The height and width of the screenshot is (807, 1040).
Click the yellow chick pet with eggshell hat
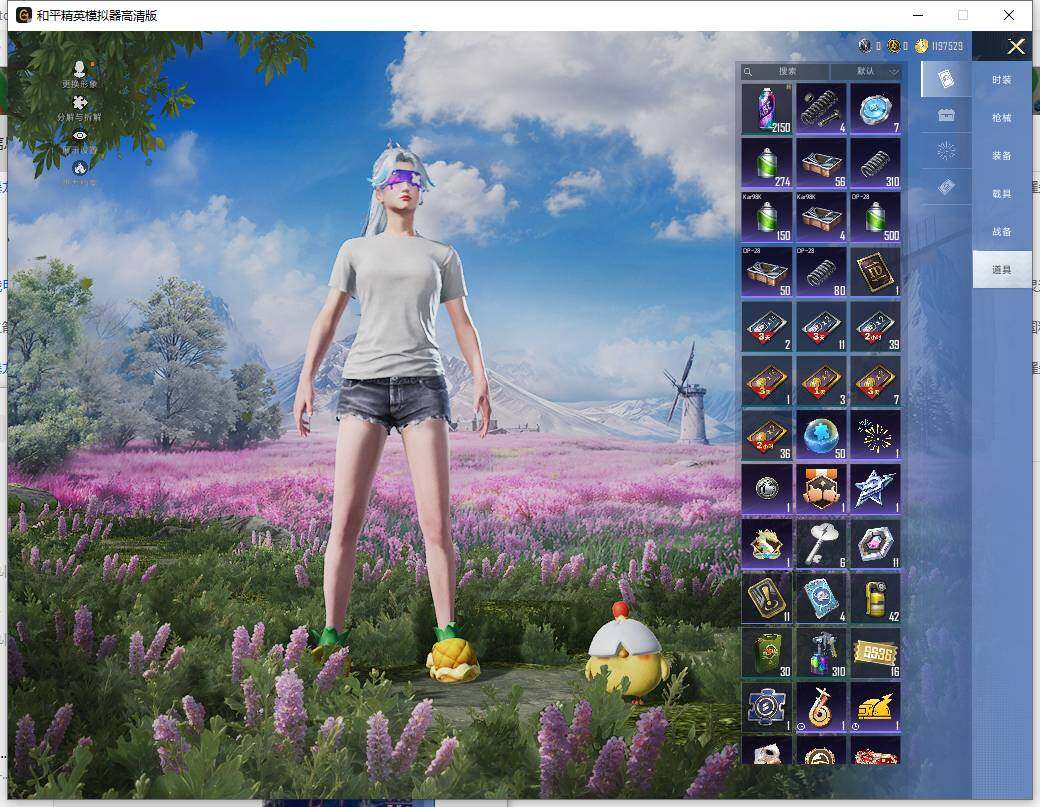tap(627, 651)
